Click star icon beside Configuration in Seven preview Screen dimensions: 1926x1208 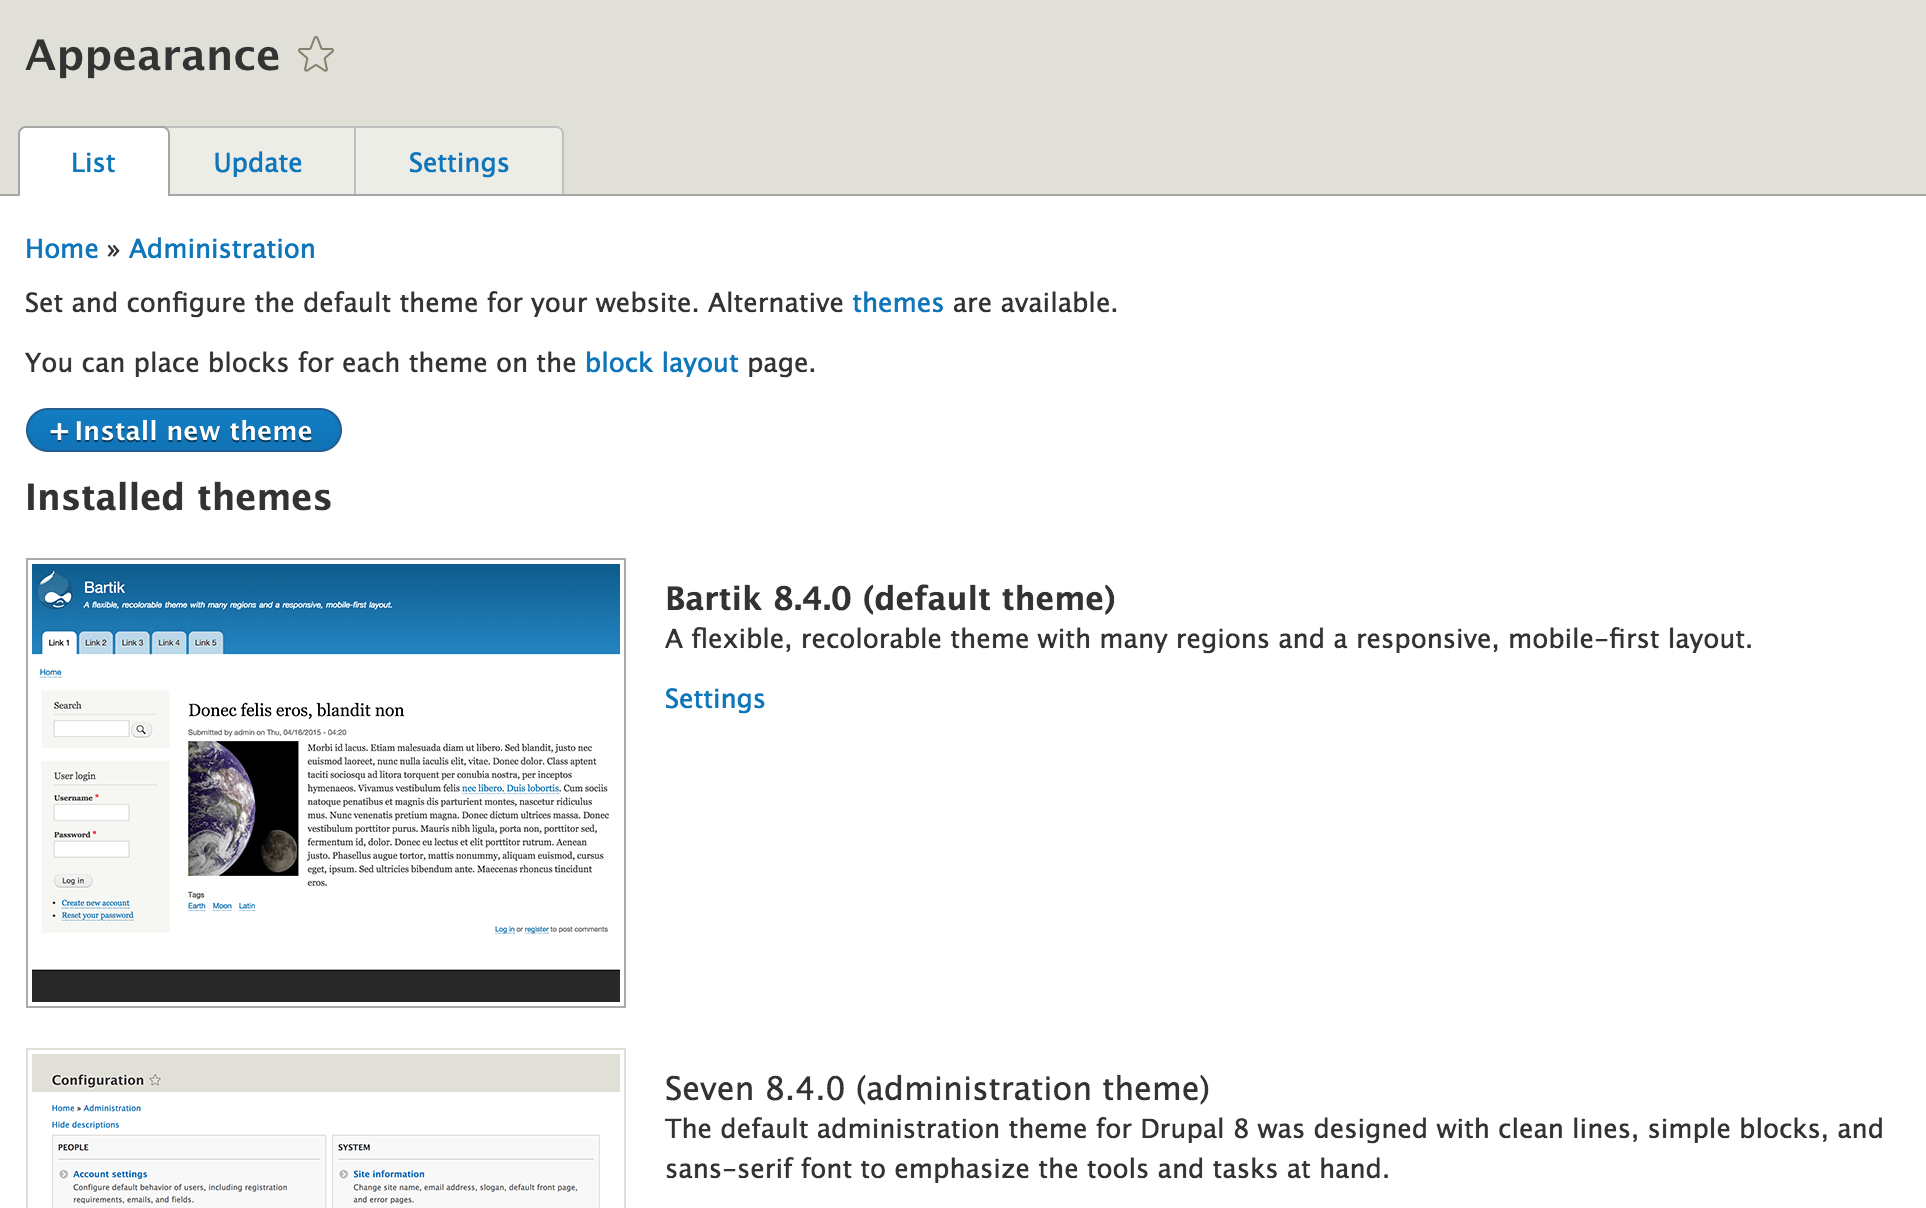pos(155,1080)
